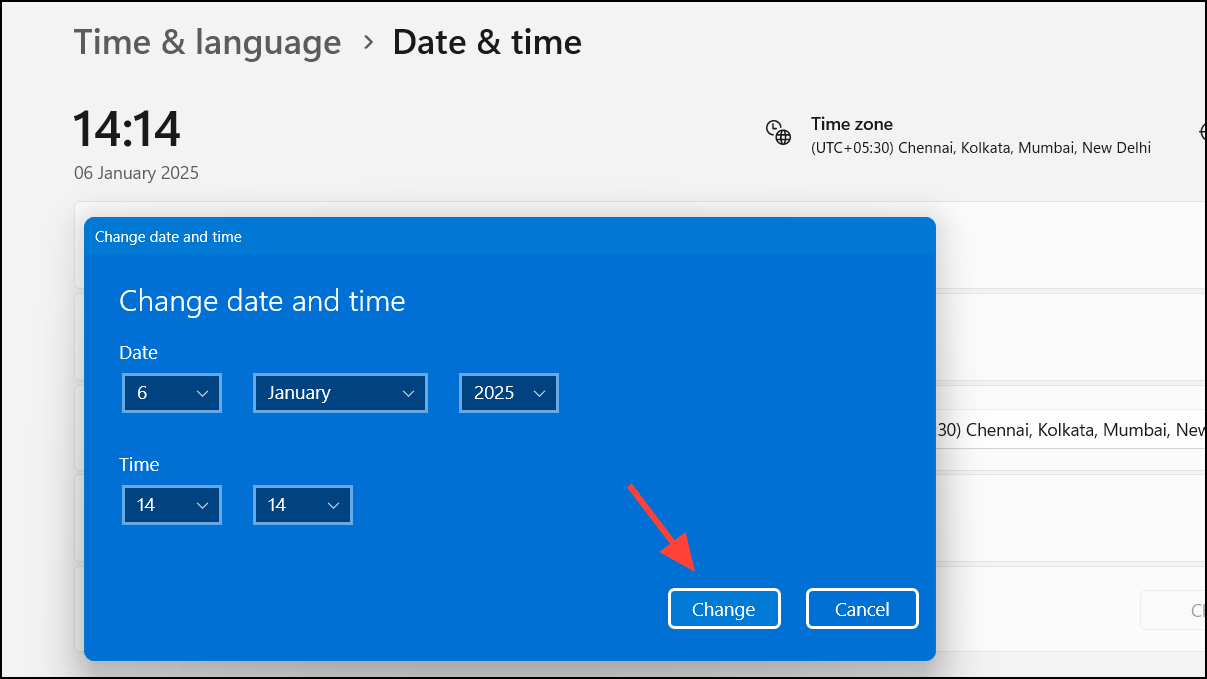Open the year dropdown showing 2025
The height and width of the screenshot is (679, 1207).
[x=508, y=392]
